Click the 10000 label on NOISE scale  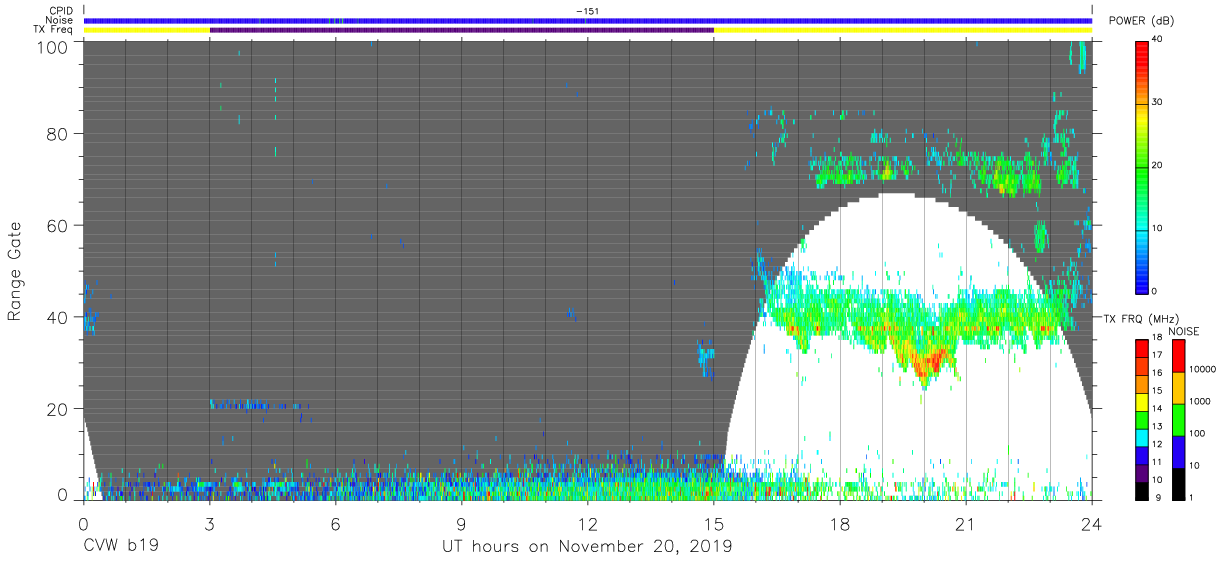[1201, 370]
